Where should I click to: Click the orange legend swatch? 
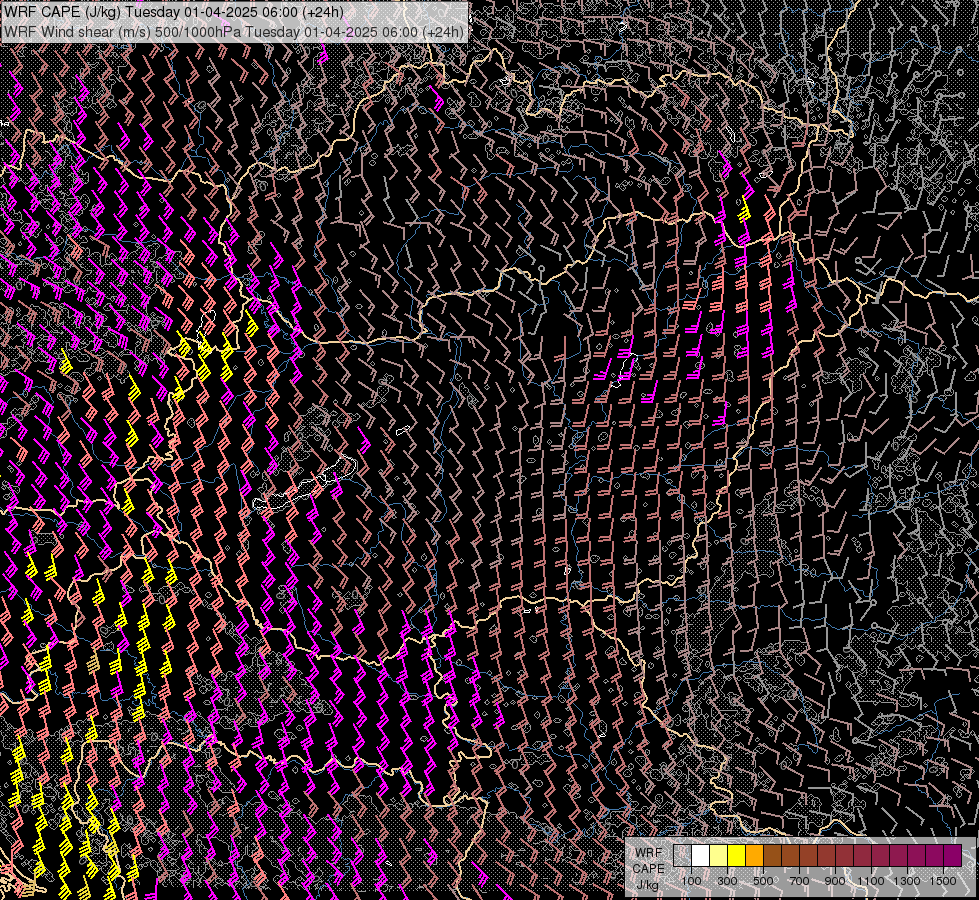tap(754, 855)
